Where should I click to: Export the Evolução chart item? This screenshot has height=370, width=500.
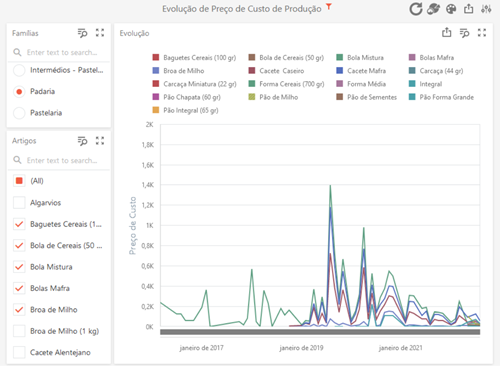pos(447,32)
